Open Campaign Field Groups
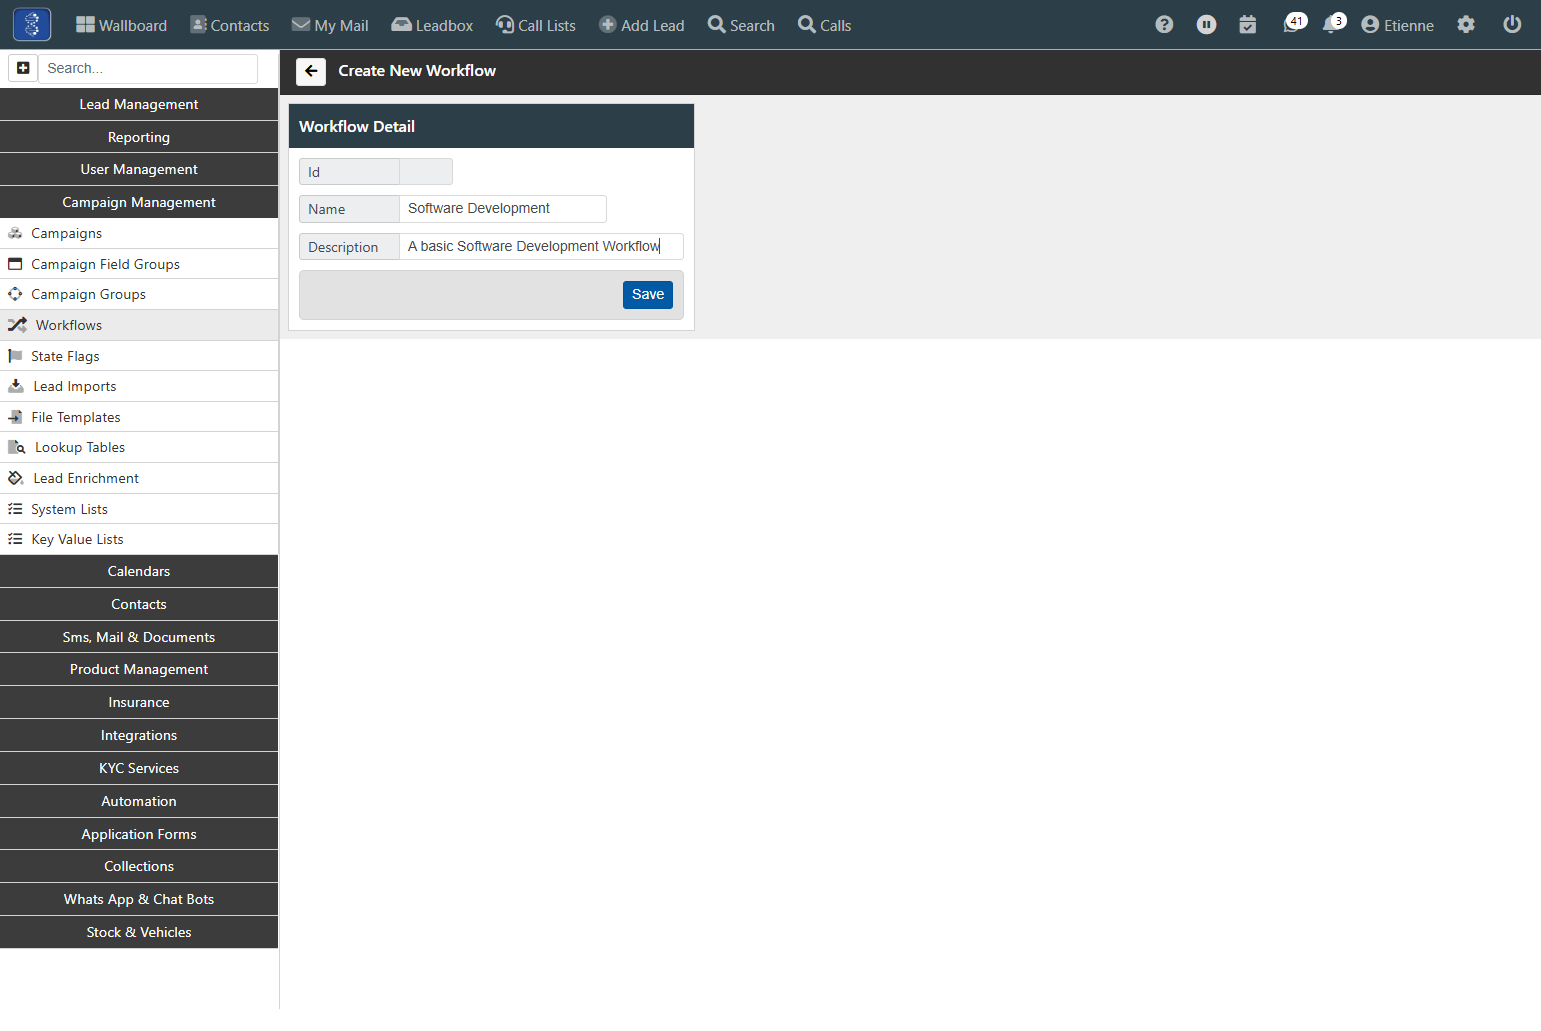The image size is (1541, 1031). 139,264
